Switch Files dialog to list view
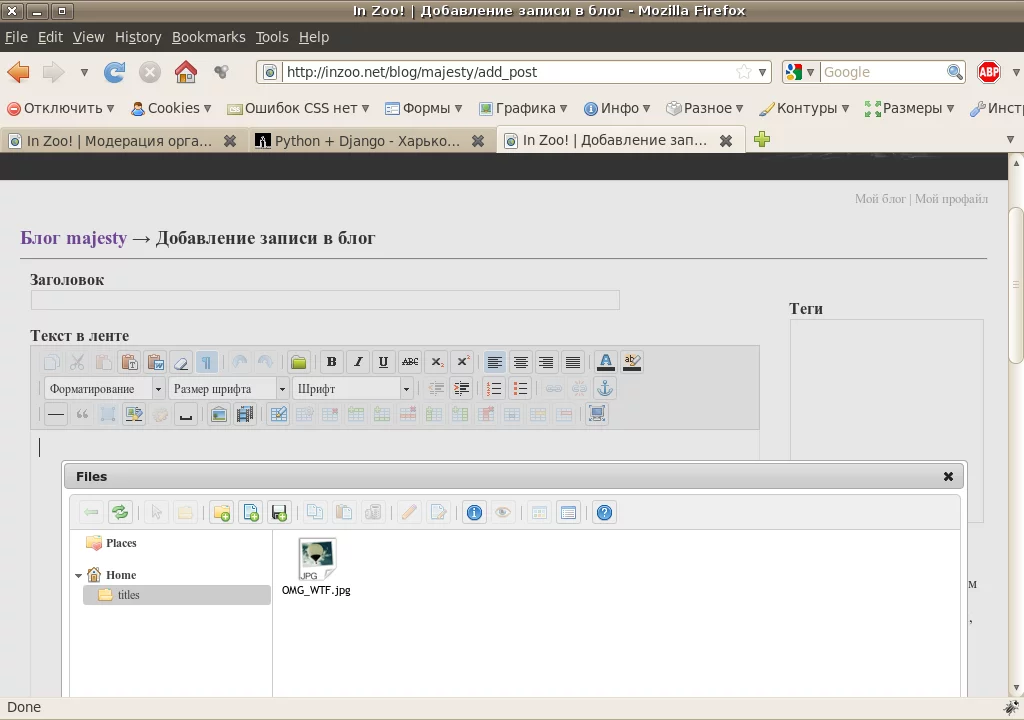This screenshot has width=1024, height=720. (568, 513)
